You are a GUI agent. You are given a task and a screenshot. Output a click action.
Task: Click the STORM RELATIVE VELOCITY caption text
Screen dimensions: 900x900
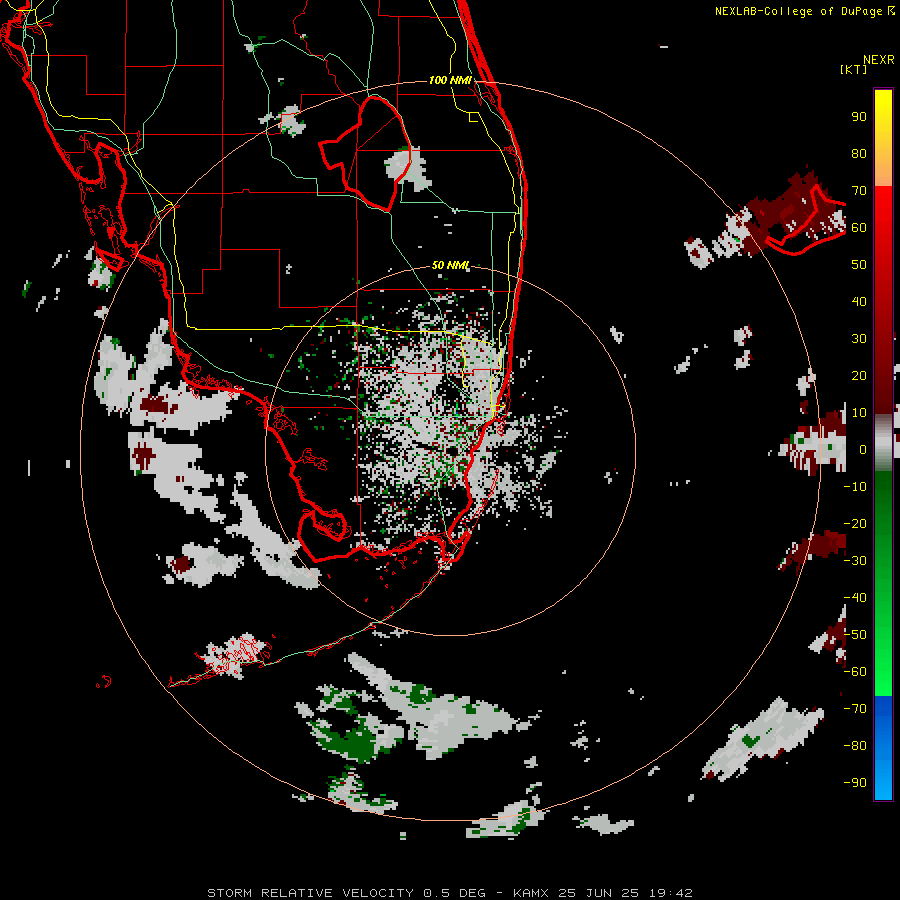tap(311, 893)
